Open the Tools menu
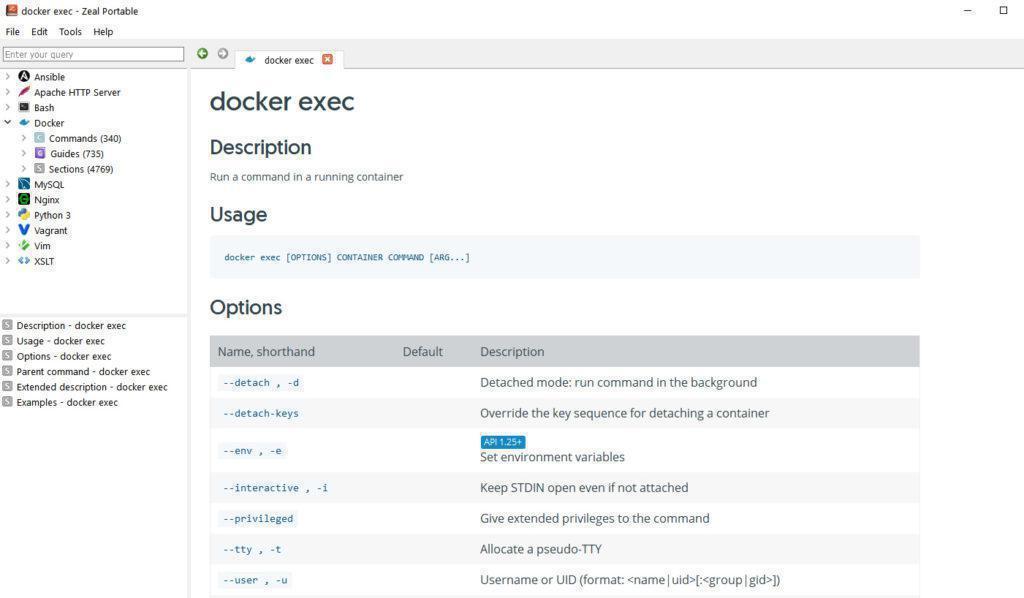 click(70, 31)
